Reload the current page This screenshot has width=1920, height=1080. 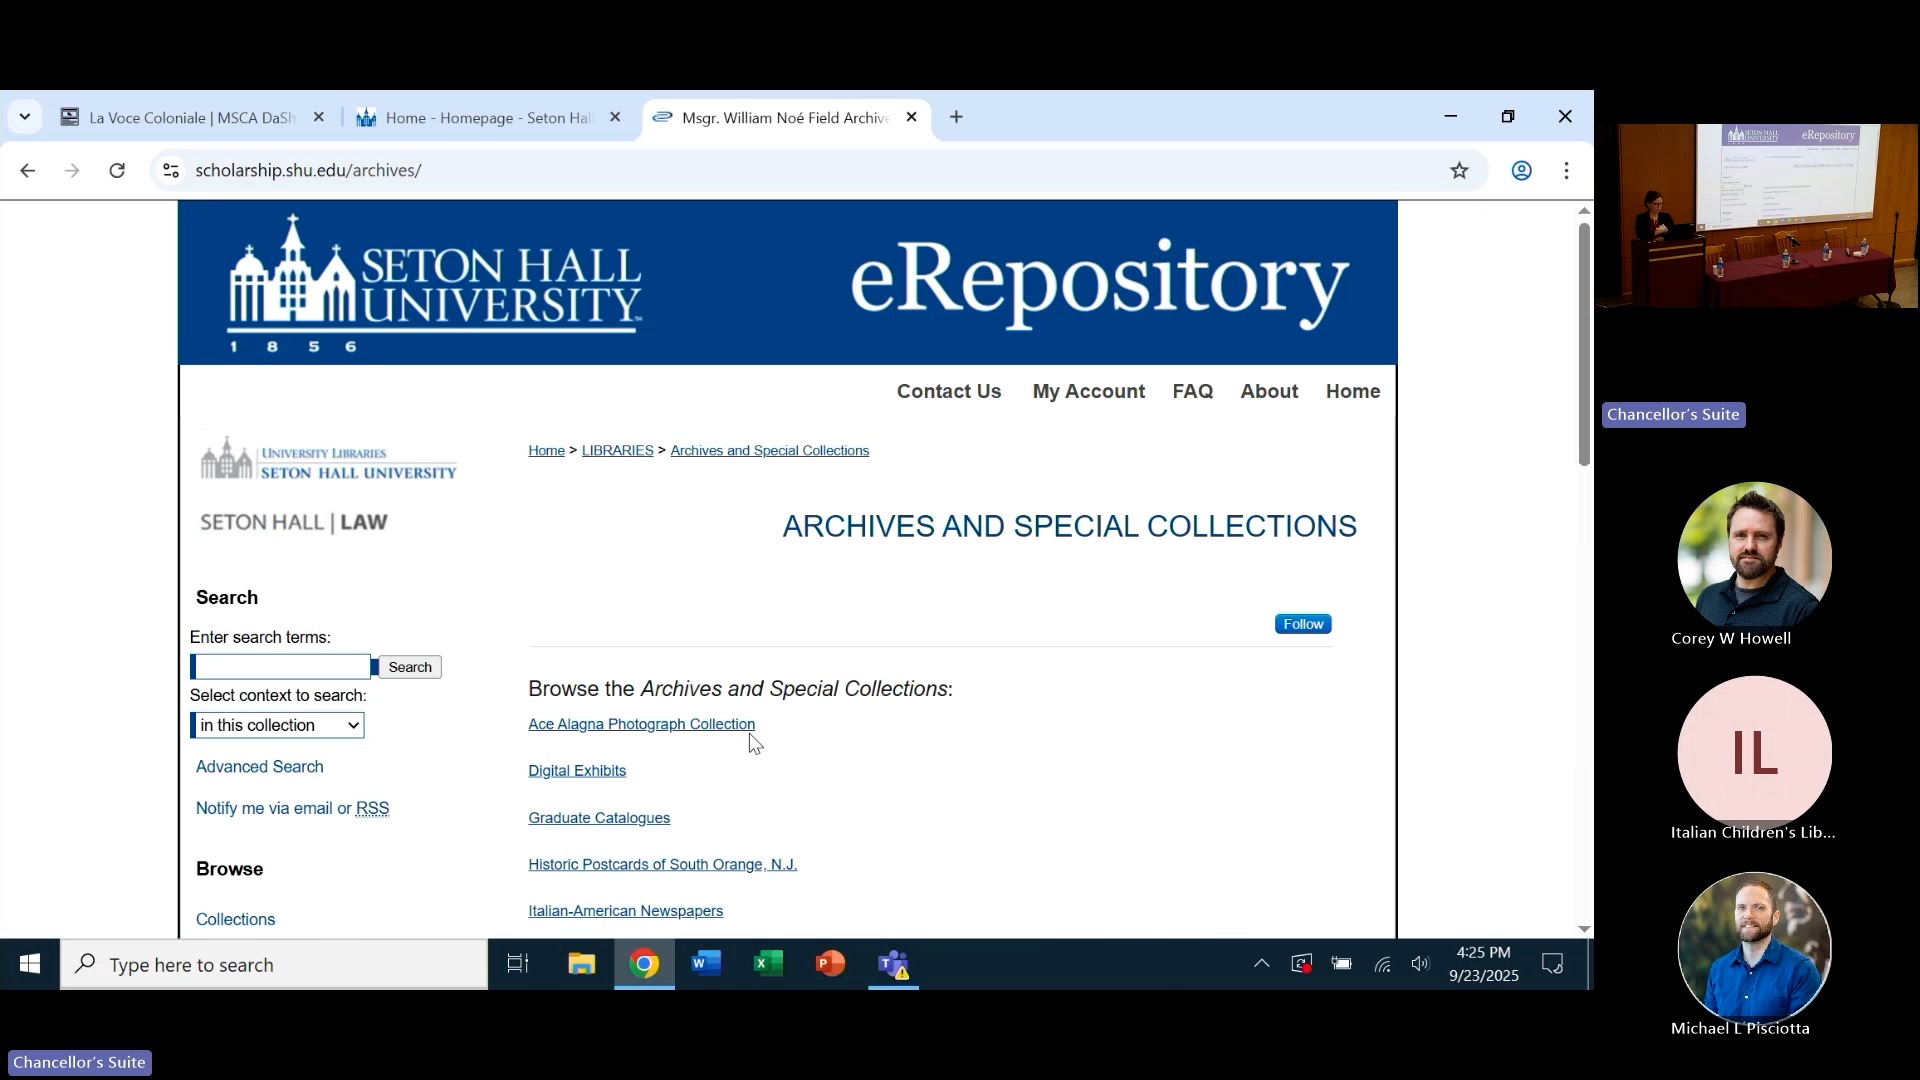117,171
